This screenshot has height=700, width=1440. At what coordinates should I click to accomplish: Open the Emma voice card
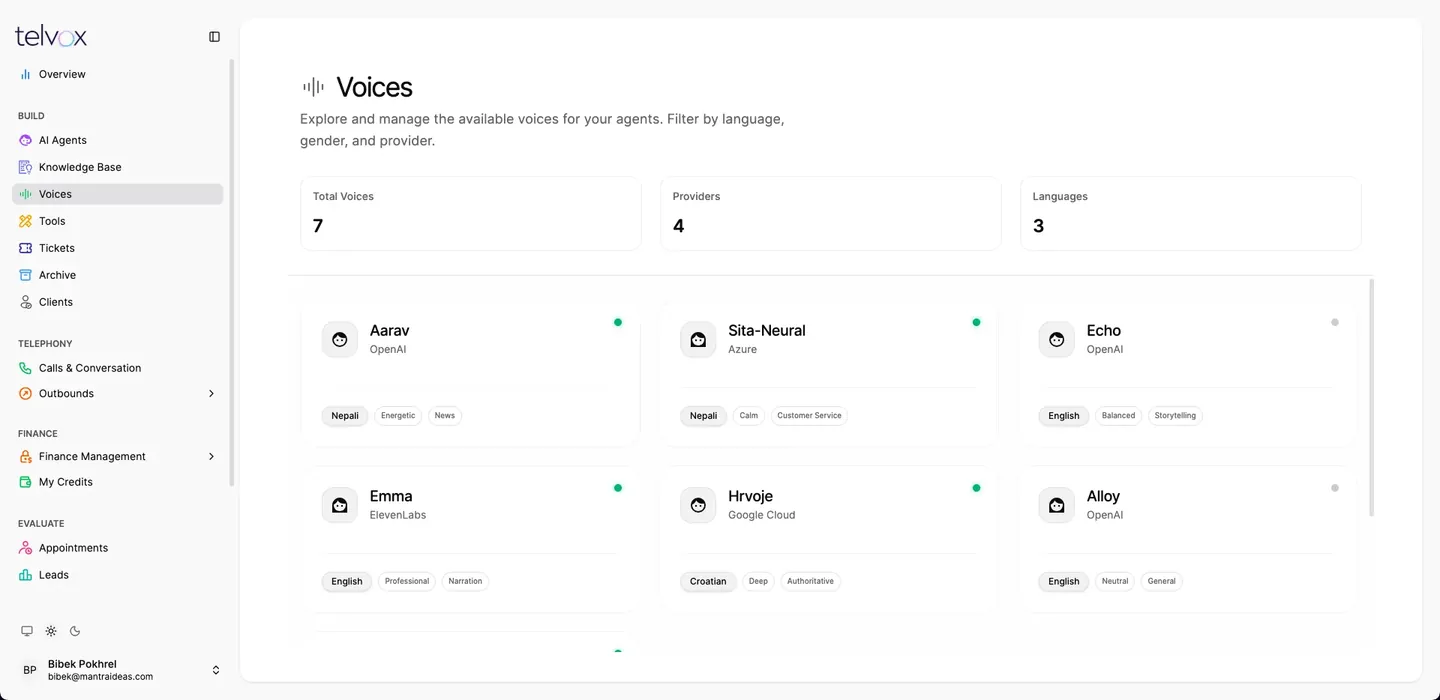point(470,541)
